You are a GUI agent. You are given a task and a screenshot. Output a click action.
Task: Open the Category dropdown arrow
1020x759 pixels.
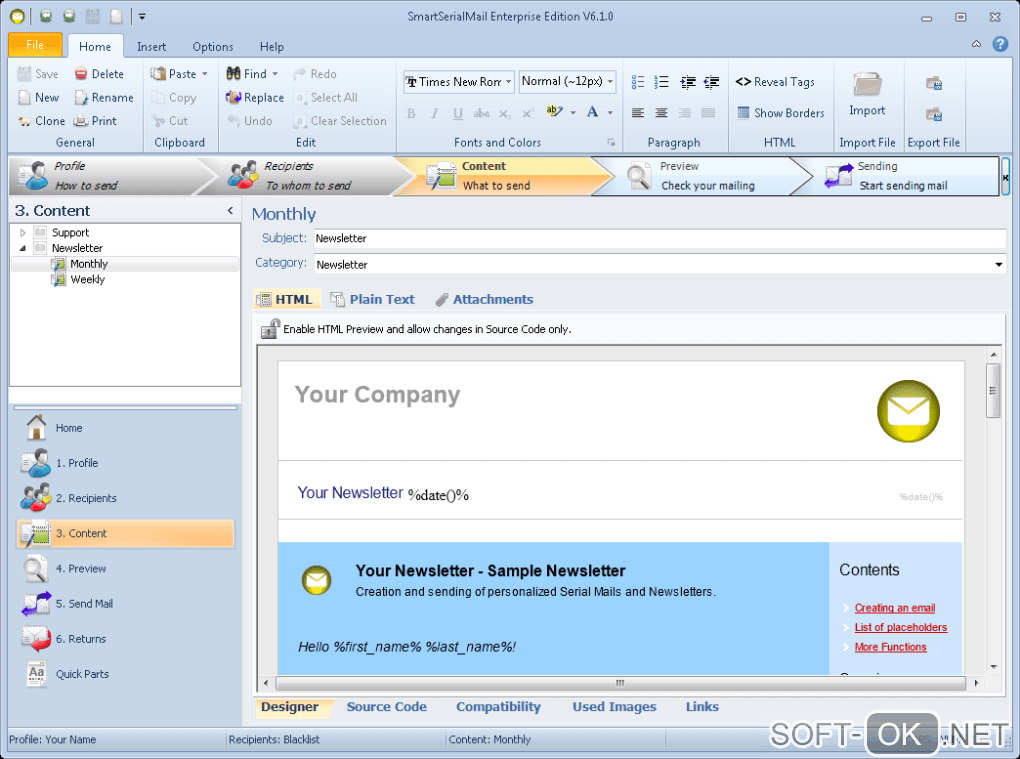[x=999, y=265]
